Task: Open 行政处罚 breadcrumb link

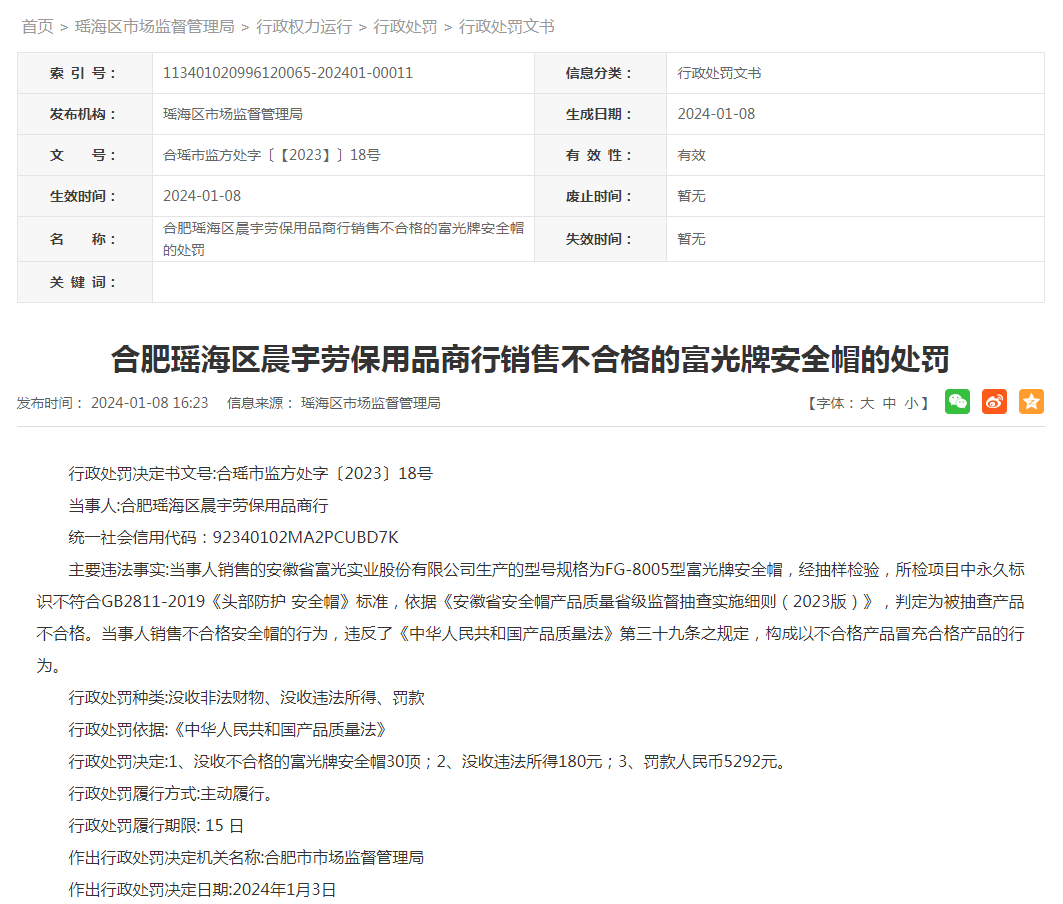Action: [405, 26]
